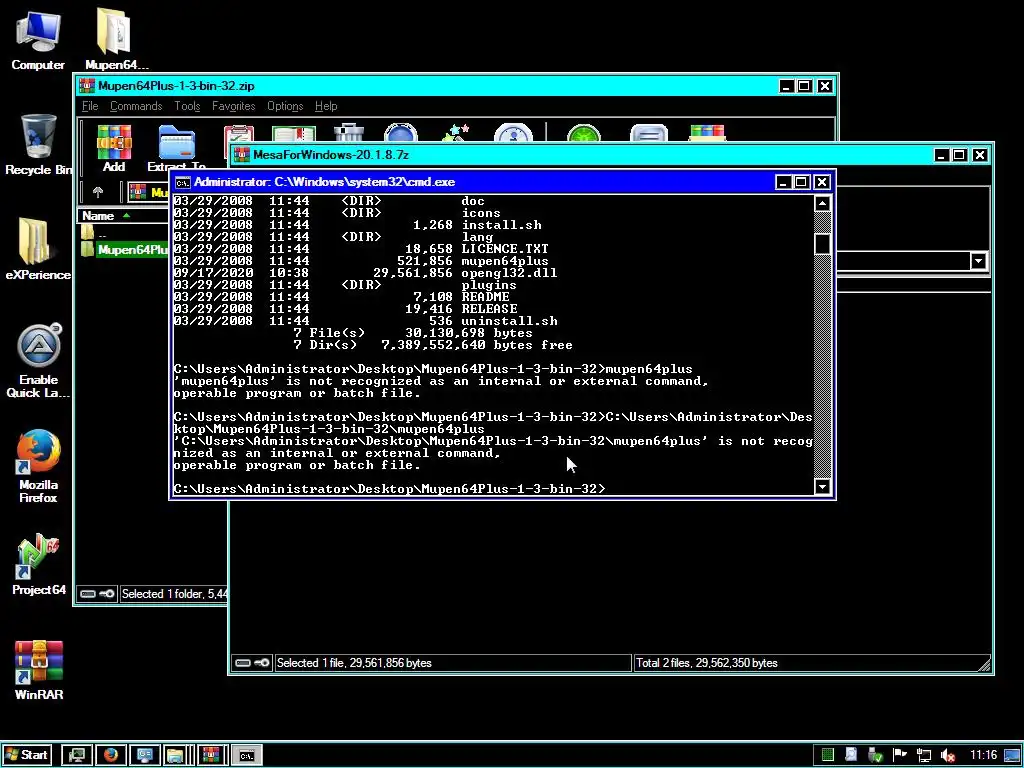Open the Commands menu
The width and height of the screenshot is (1024, 768).
click(x=136, y=106)
